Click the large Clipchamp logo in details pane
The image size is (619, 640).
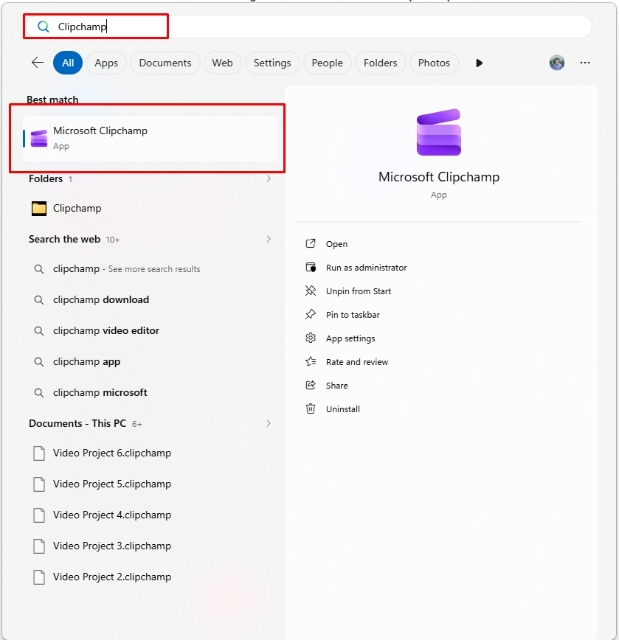(439, 132)
